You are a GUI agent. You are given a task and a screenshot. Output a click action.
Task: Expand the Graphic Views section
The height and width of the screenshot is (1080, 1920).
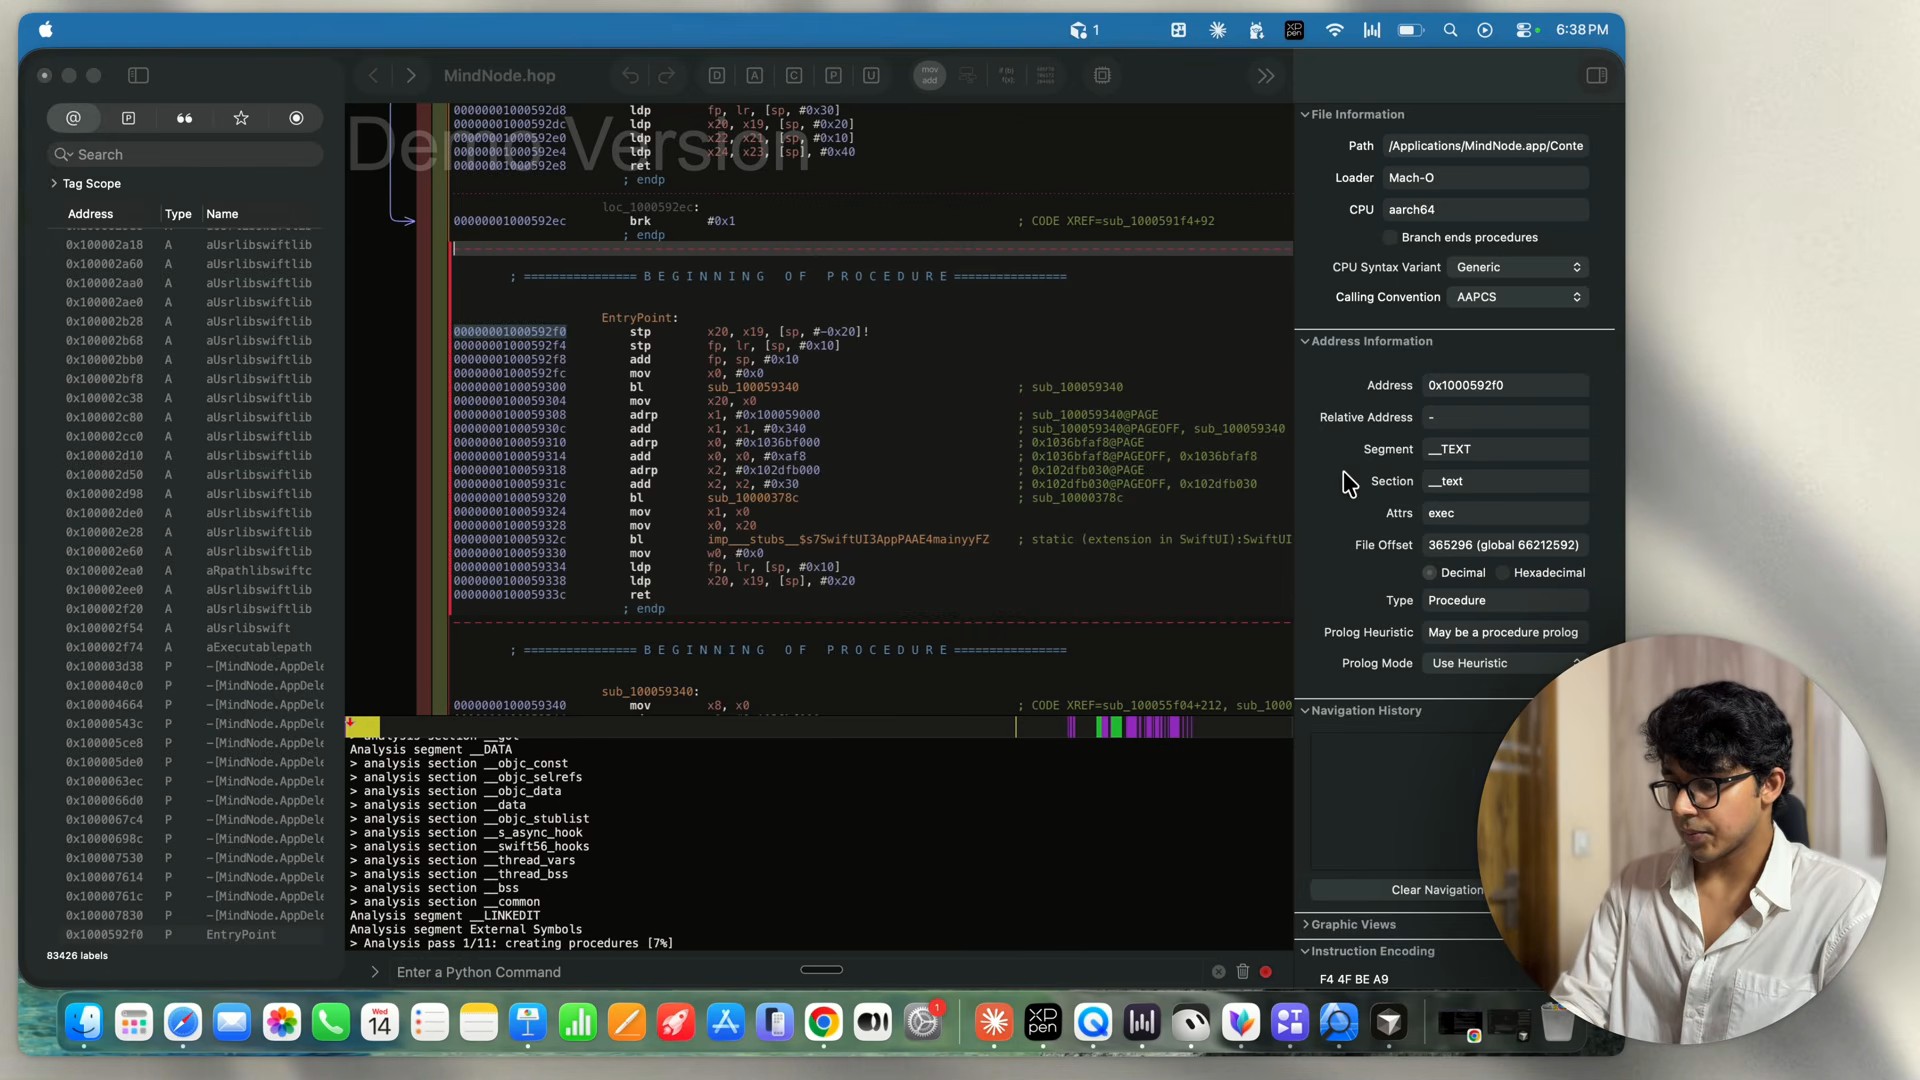(1305, 924)
